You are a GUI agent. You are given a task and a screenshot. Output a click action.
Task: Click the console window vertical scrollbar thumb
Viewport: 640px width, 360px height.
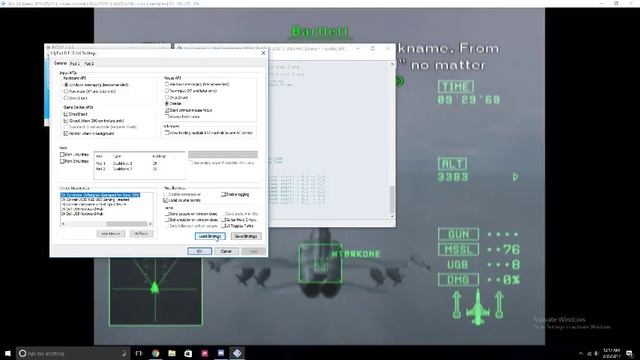click(x=392, y=199)
